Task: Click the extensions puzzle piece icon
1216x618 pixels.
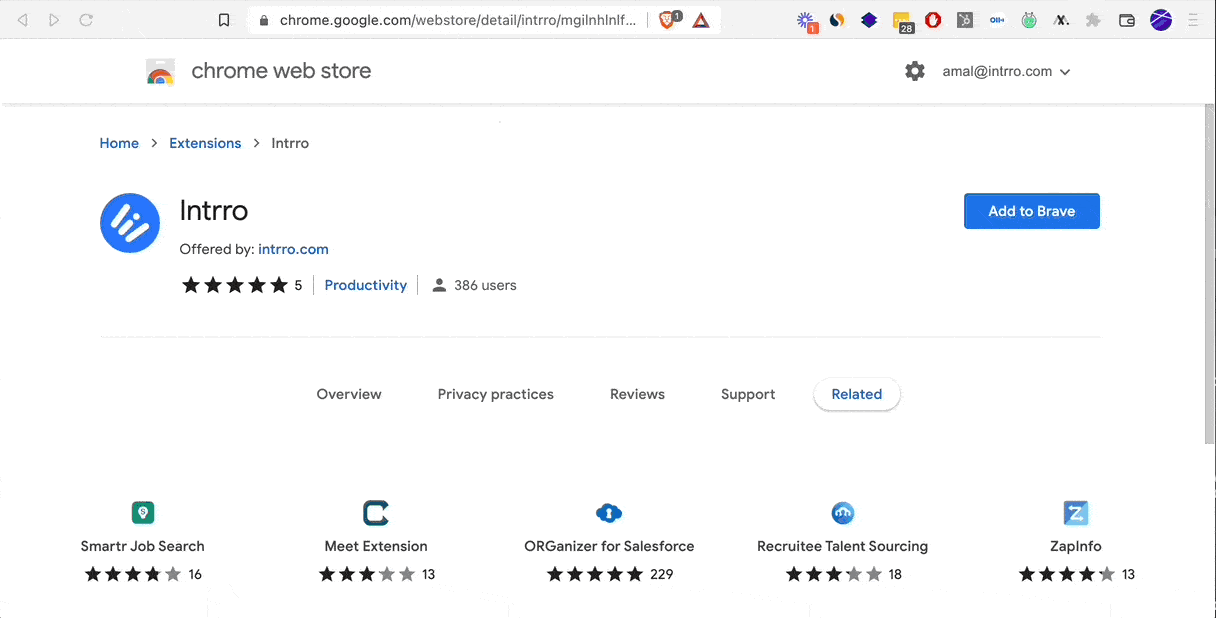Action: (1093, 20)
